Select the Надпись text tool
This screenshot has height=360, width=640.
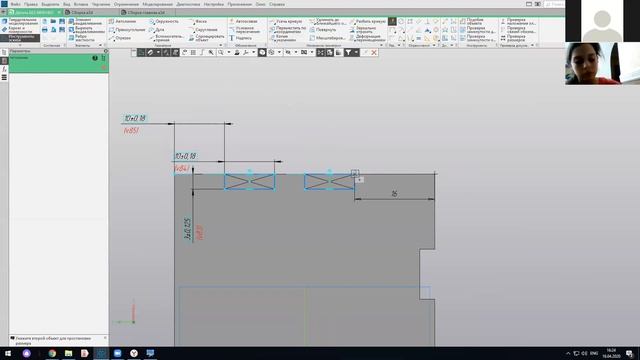pos(240,38)
